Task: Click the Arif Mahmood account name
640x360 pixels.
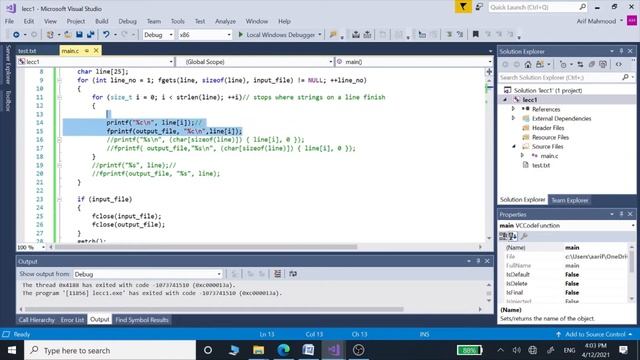Action: (596, 21)
